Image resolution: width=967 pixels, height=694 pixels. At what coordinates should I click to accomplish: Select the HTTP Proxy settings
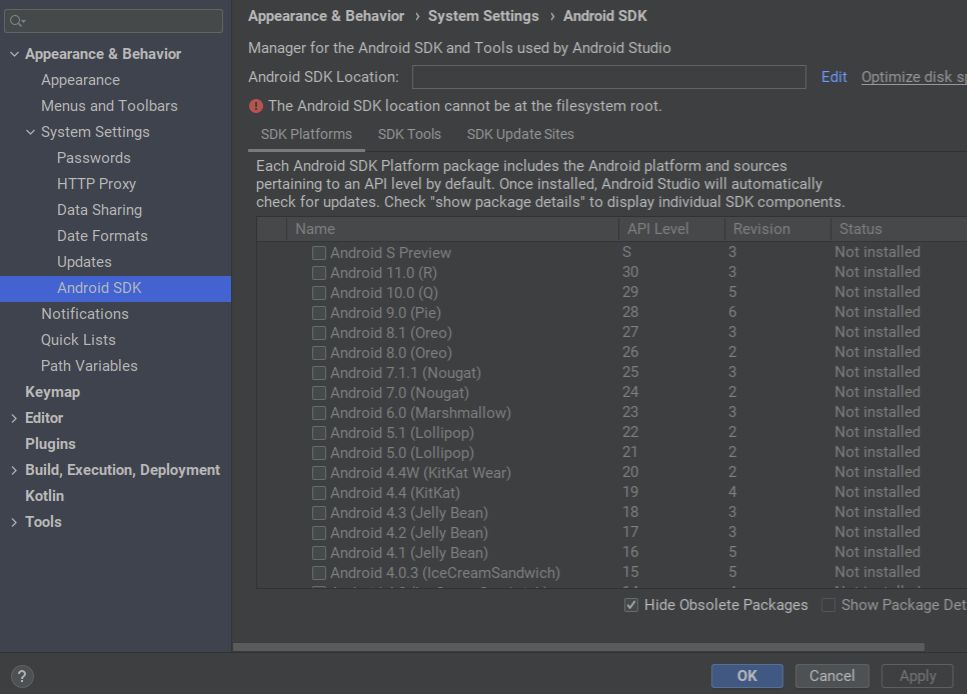tap(96, 184)
